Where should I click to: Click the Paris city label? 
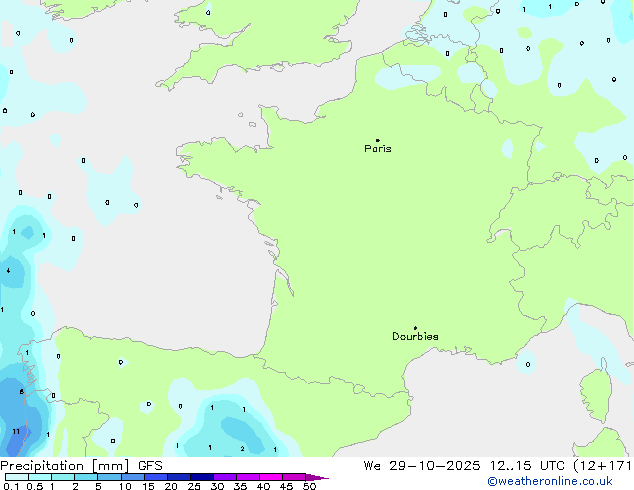pyautogui.click(x=378, y=149)
